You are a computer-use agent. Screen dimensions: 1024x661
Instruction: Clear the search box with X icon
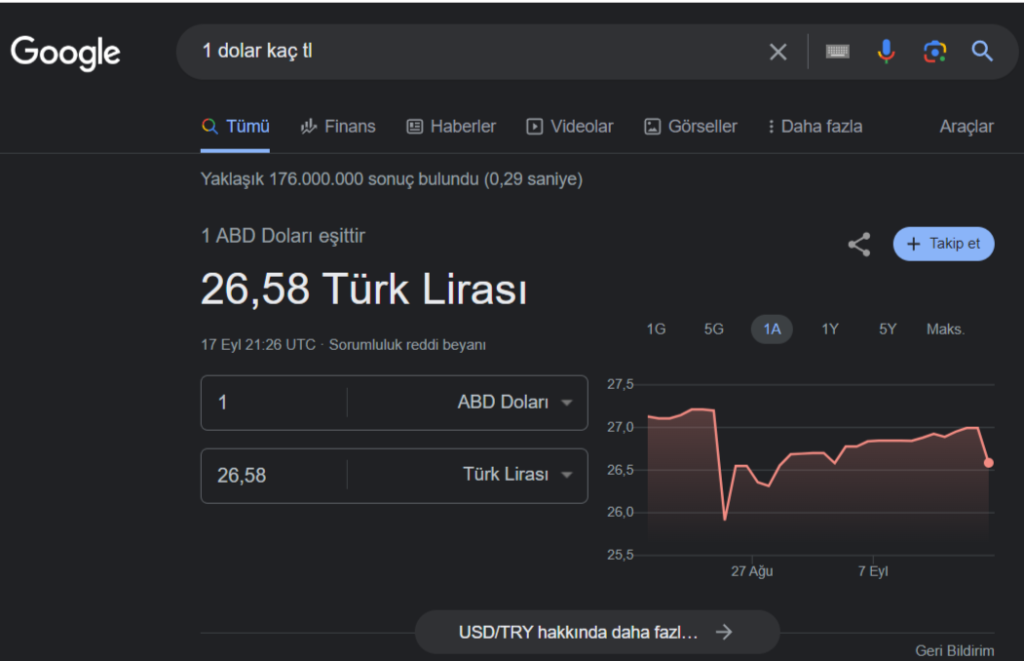pos(778,52)
